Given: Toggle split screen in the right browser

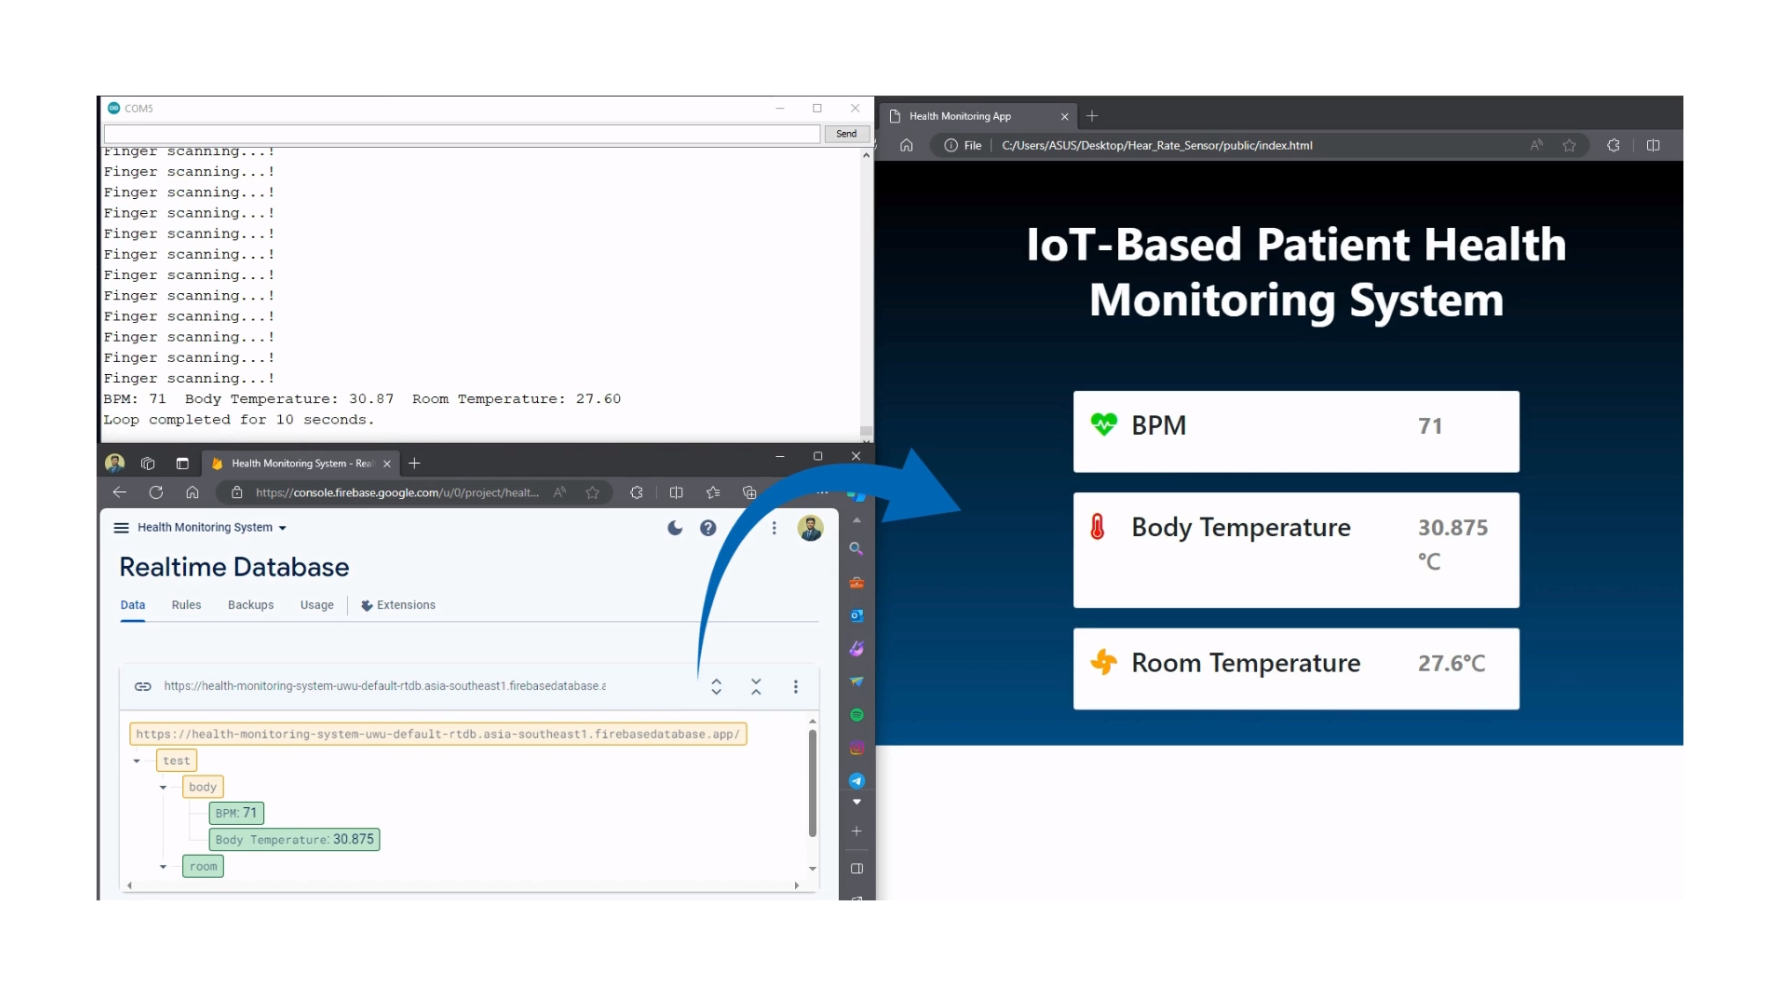Looking at the screenshot, I should tap(1653, 145).
